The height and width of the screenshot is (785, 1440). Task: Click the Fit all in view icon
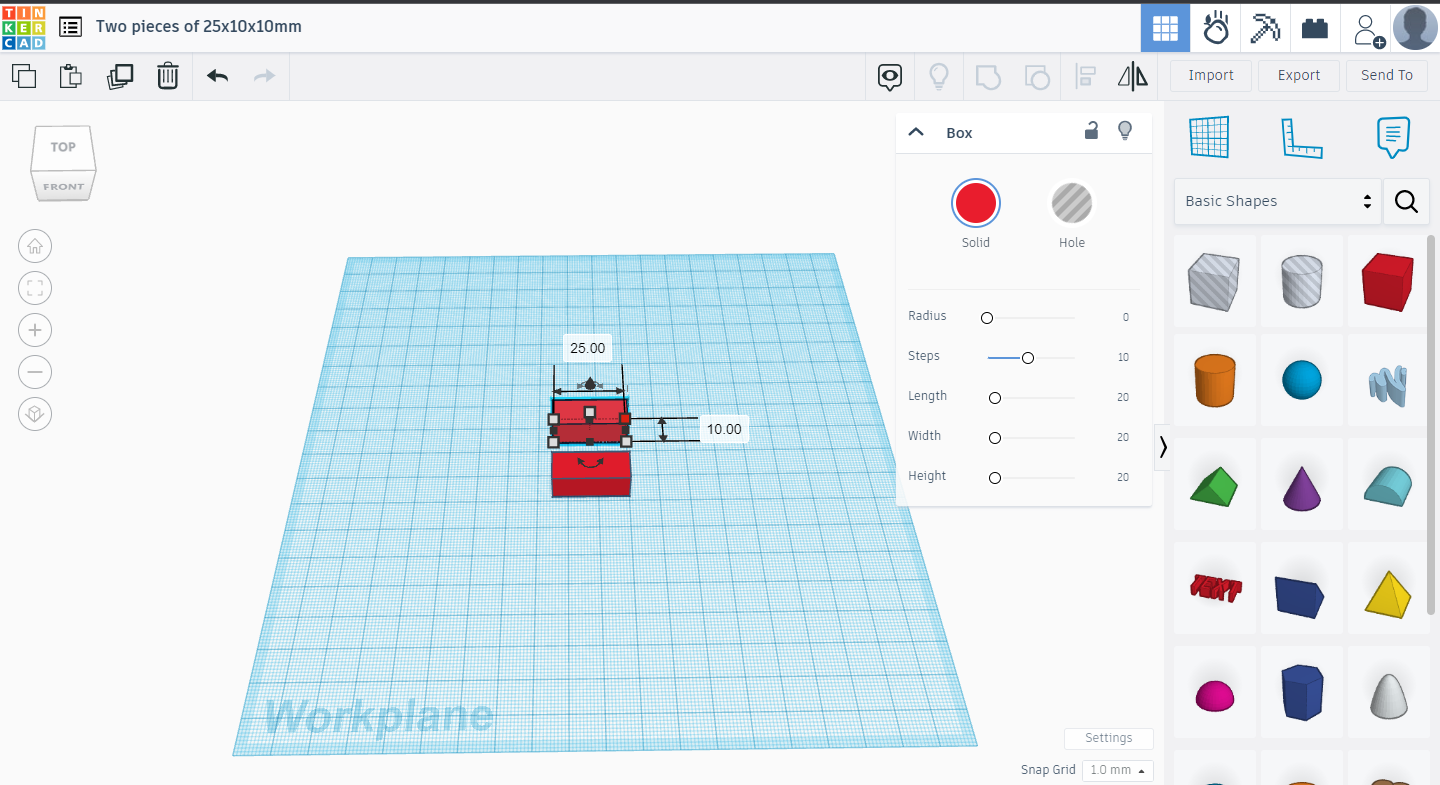click(35, 289)
